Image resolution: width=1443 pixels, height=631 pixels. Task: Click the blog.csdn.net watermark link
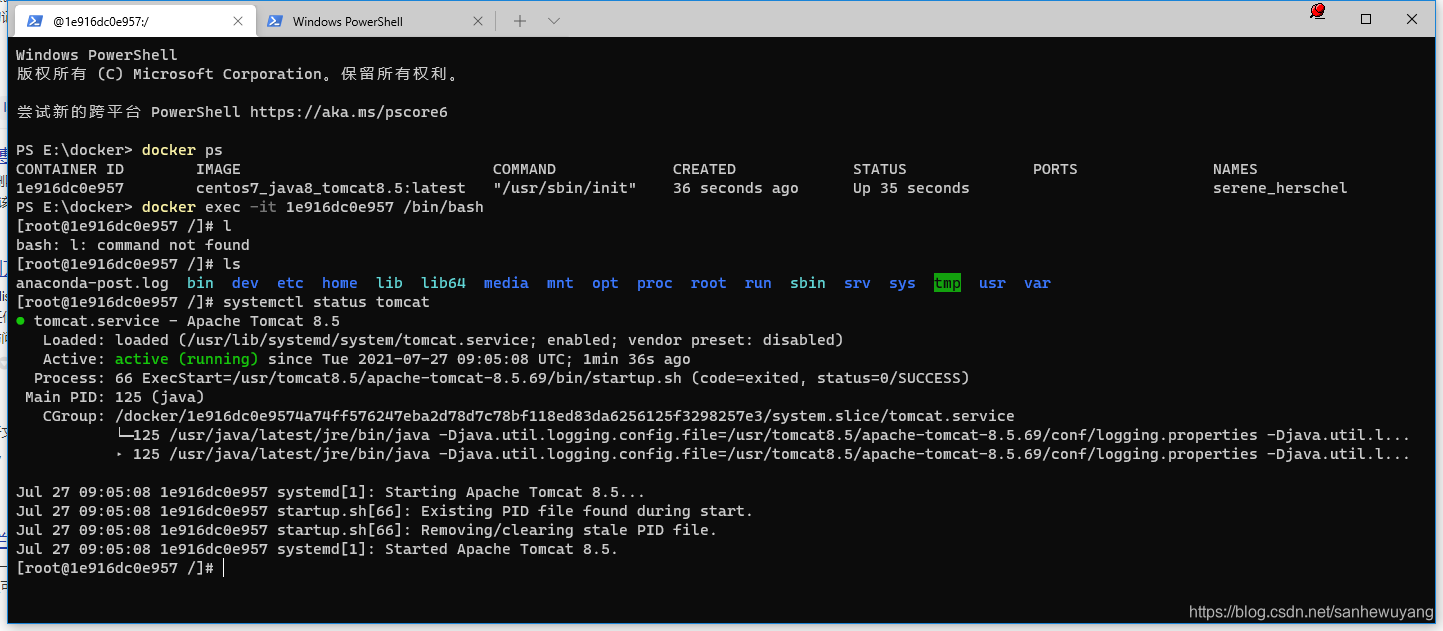tap(1310, 612)
